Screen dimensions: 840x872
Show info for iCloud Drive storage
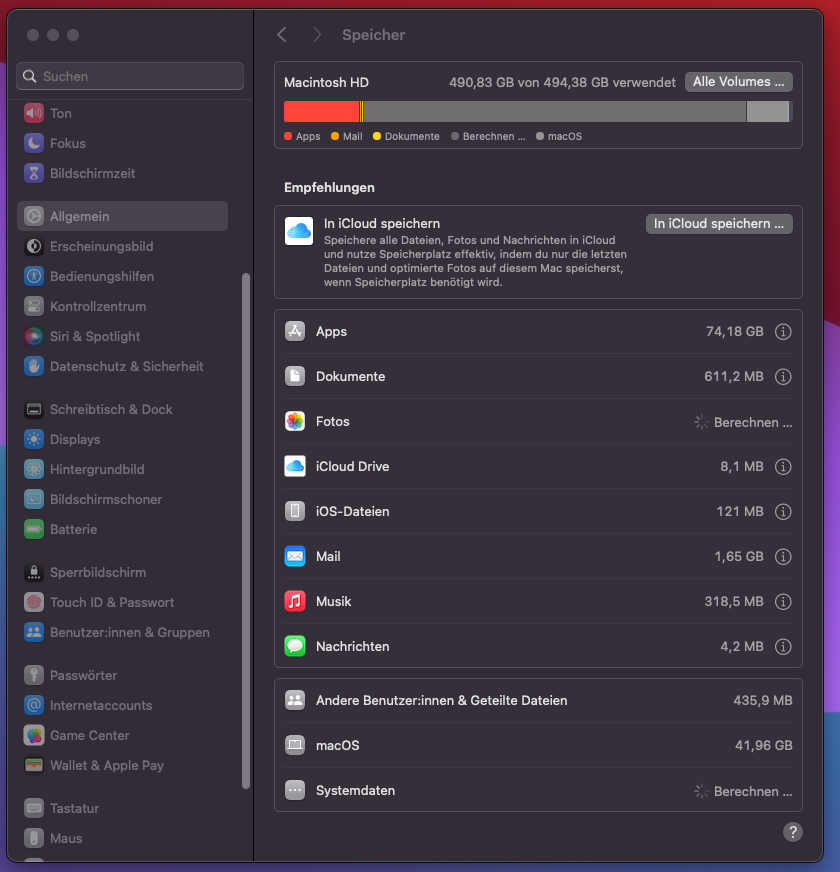783,467
